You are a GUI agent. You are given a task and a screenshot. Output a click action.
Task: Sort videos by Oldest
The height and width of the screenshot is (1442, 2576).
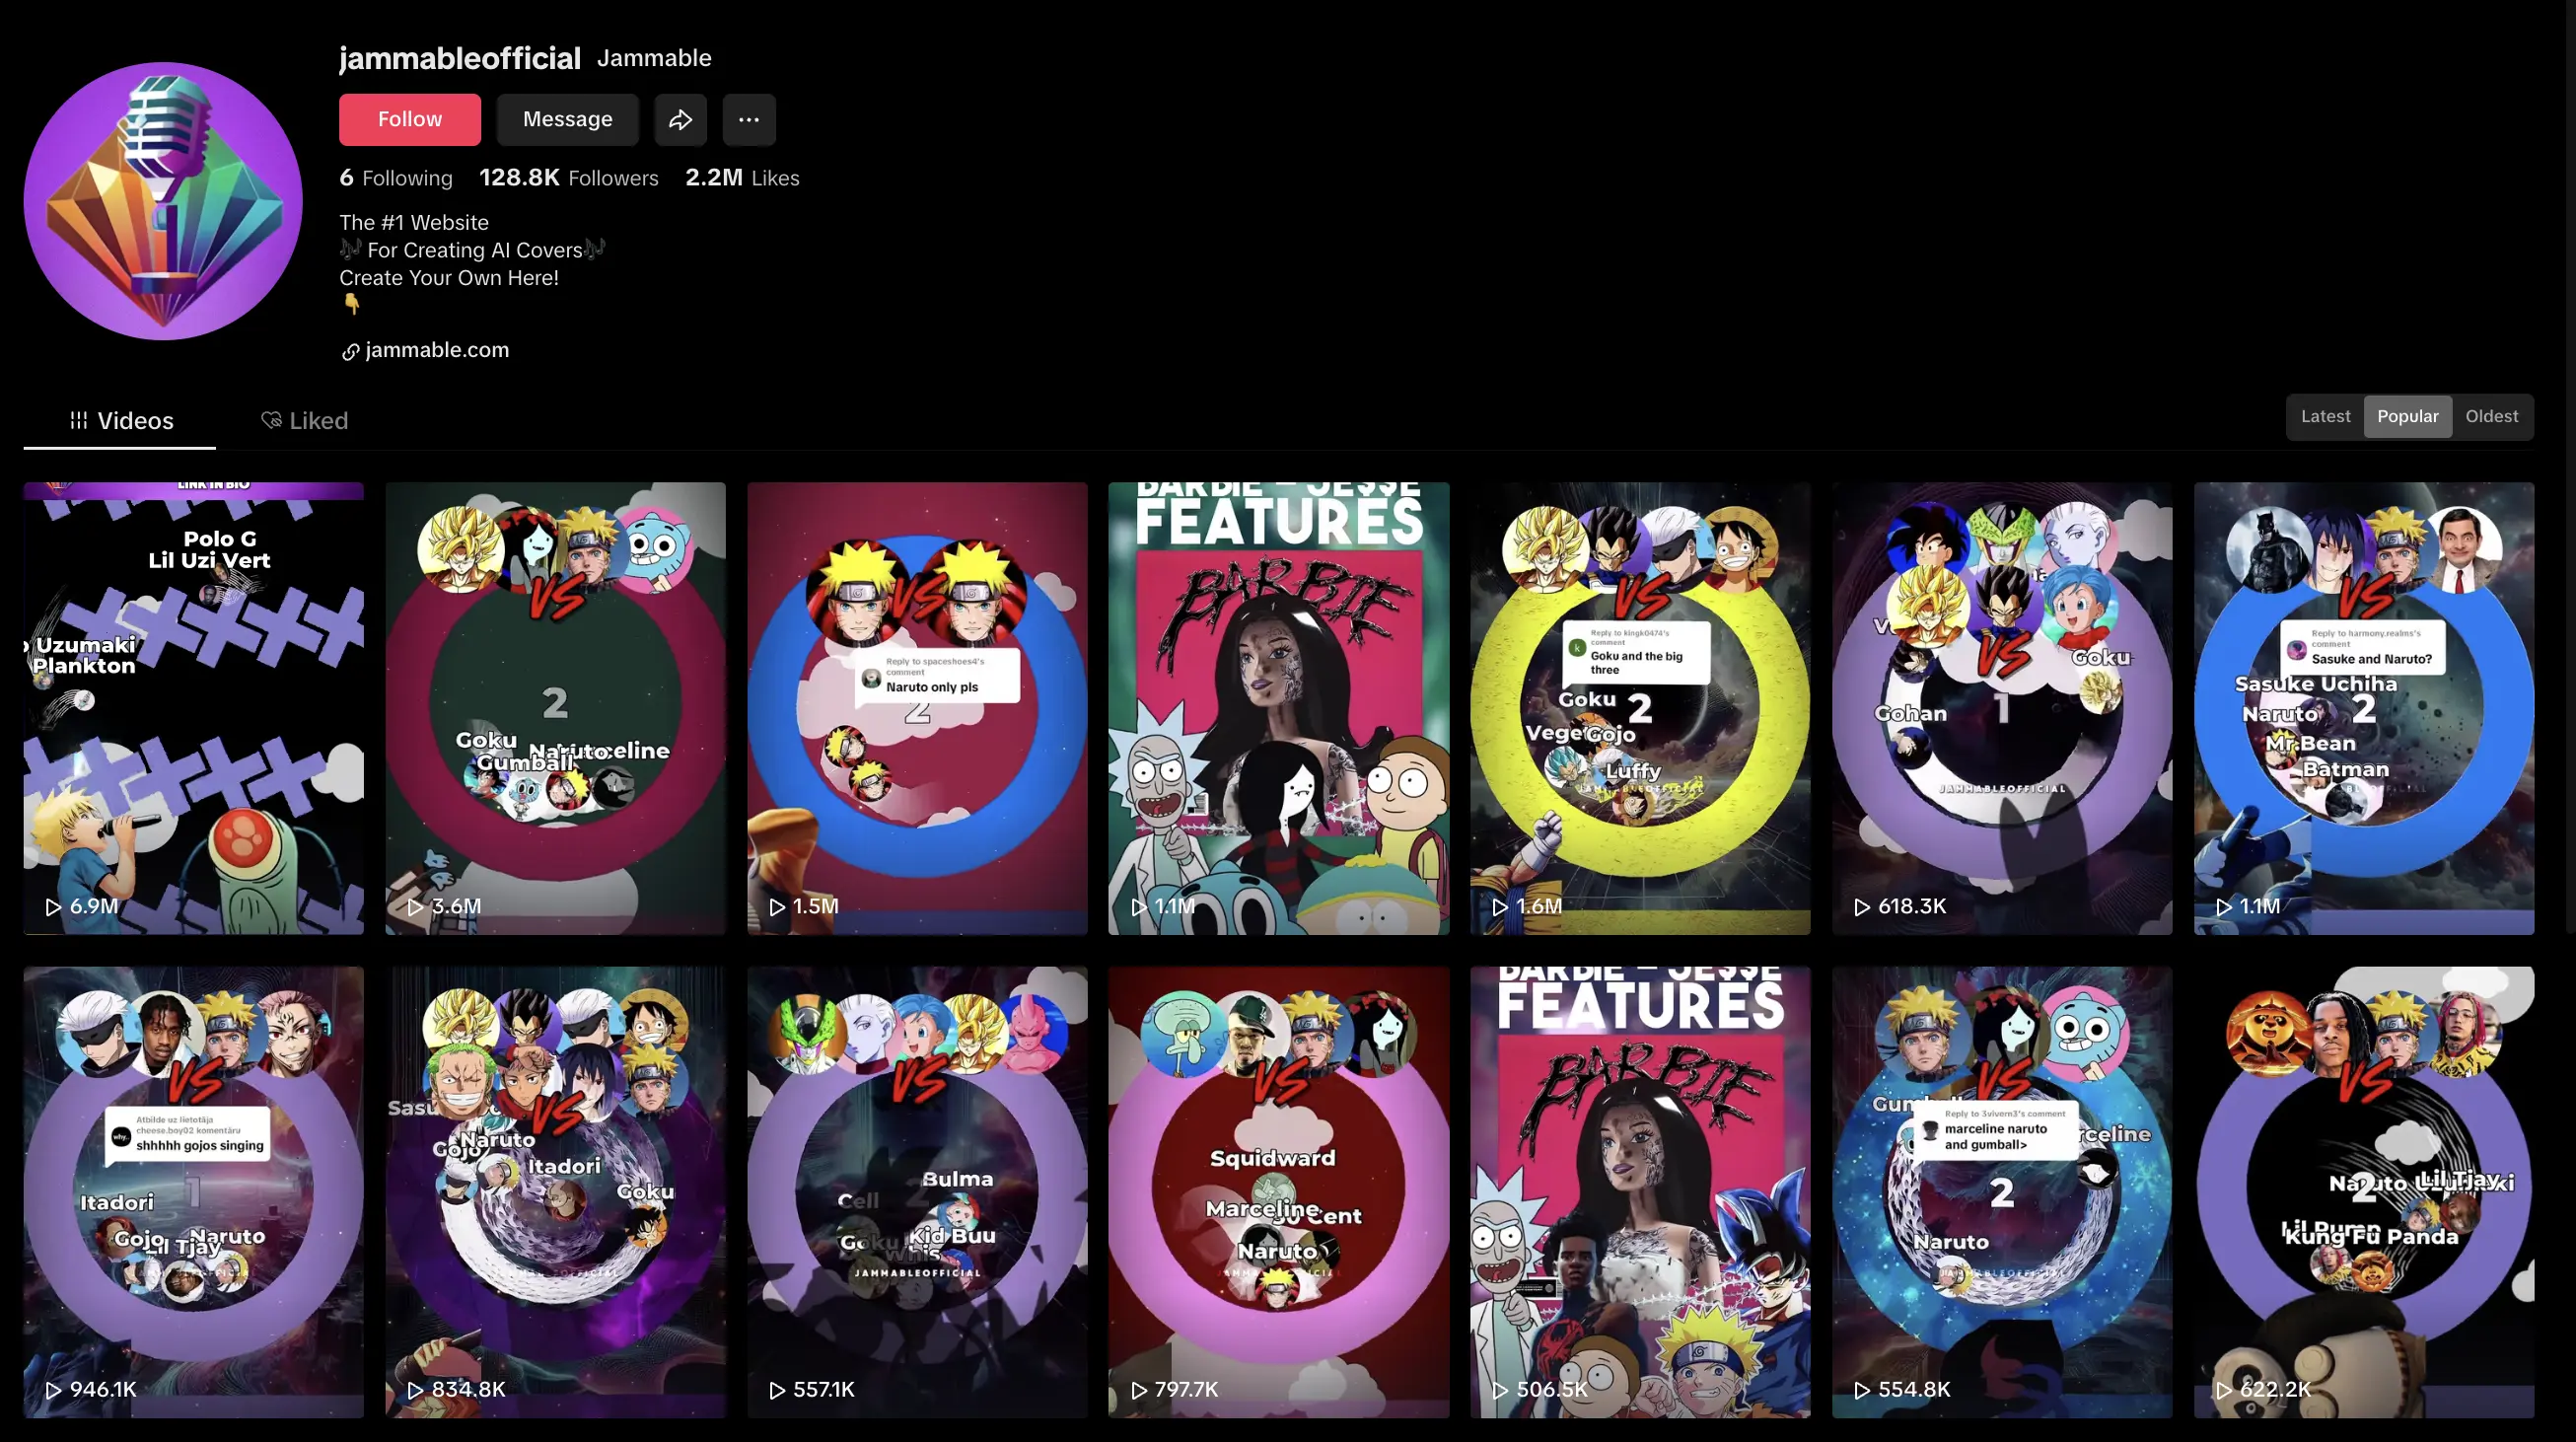tap(2491, 417)
